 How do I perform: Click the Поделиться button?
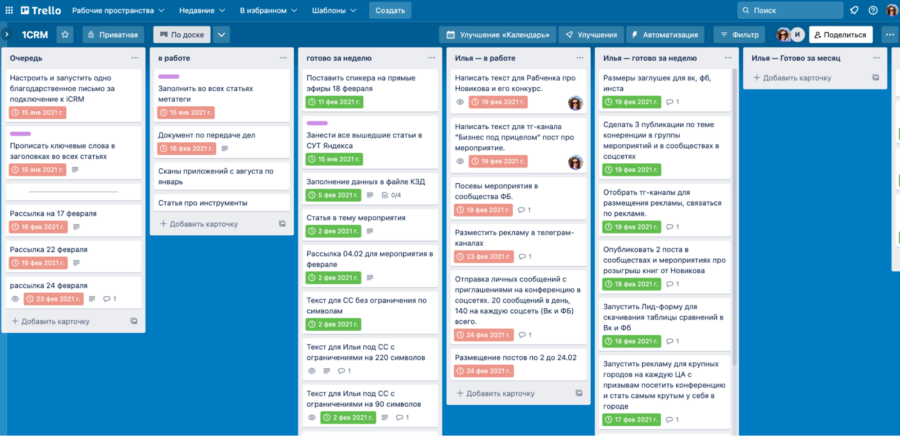tap(840, 34)
